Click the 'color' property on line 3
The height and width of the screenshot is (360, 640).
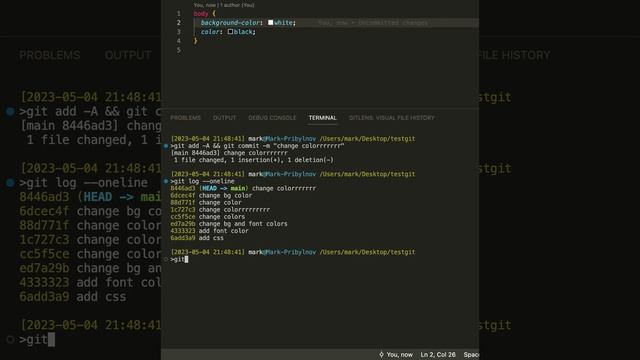tap(210, 31)
